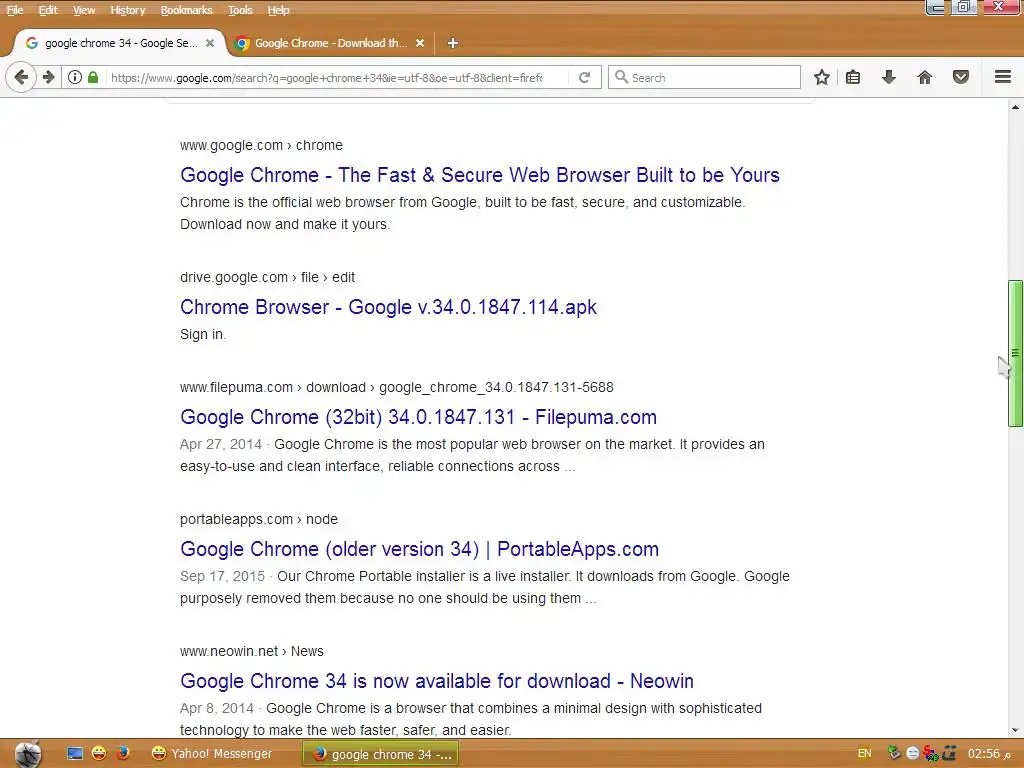1024x768 pixels.
Task: Click the 'www.neowin.net › News' breadcrumb
Action: click(x=252, y=651)
